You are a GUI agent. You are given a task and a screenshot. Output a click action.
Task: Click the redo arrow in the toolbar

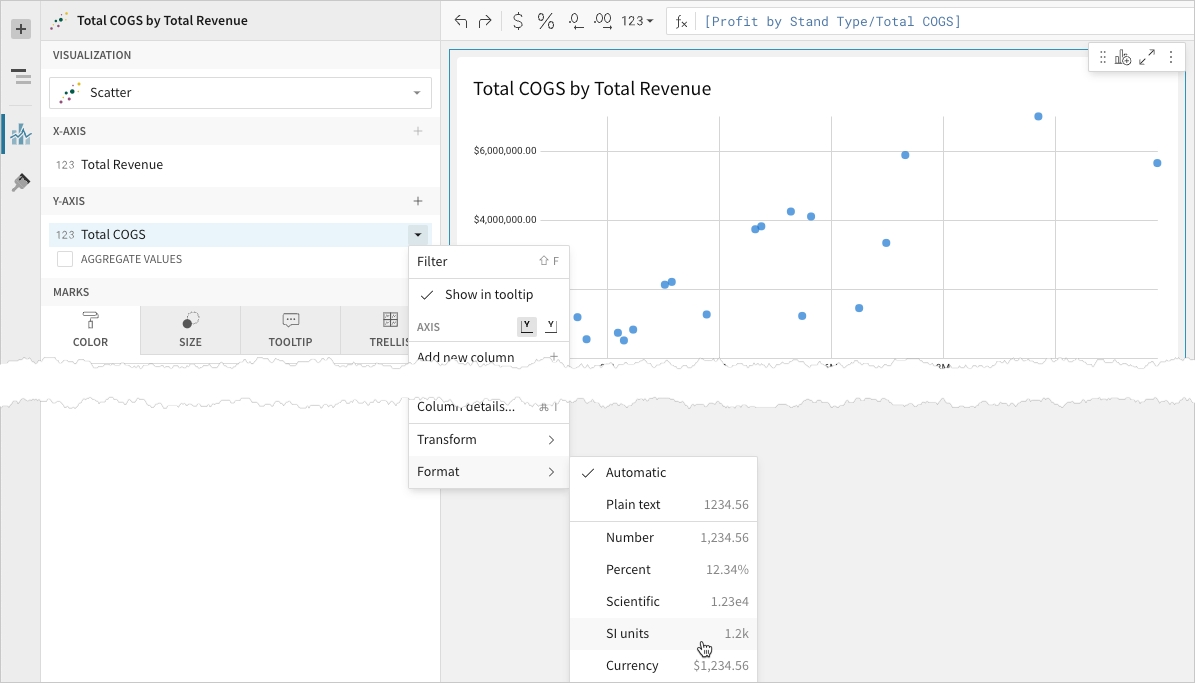[x=485, y=21]
